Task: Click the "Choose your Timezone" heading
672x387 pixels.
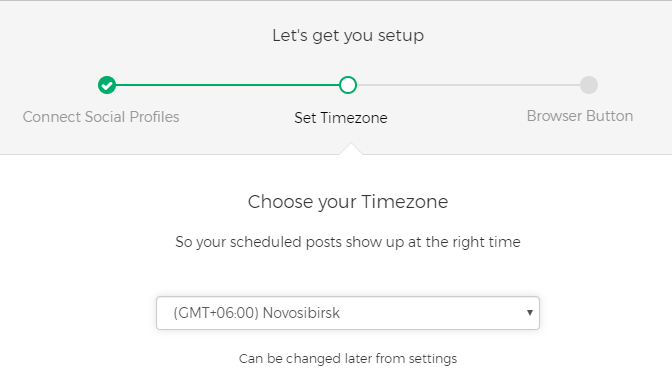Action: pyautogui.click(x=348, y=202)
